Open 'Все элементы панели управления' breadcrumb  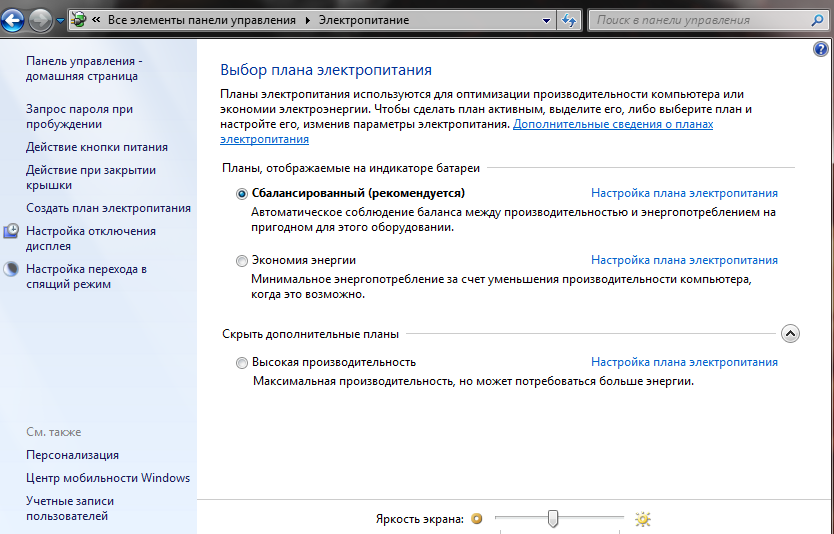(x=202, y=20)
